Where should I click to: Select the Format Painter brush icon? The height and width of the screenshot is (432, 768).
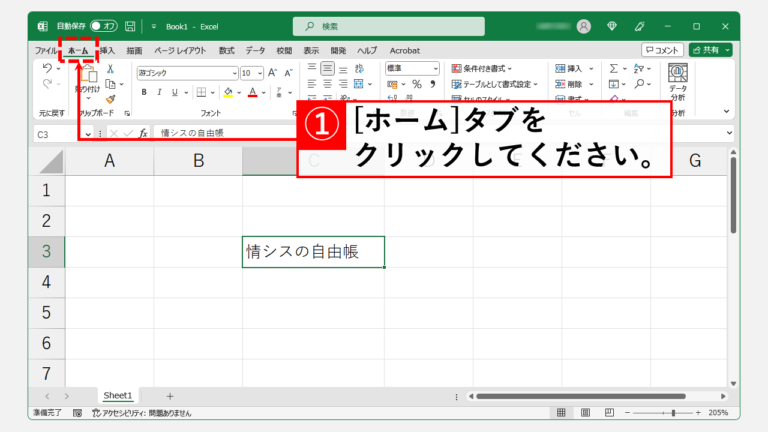tap(111, 99)
